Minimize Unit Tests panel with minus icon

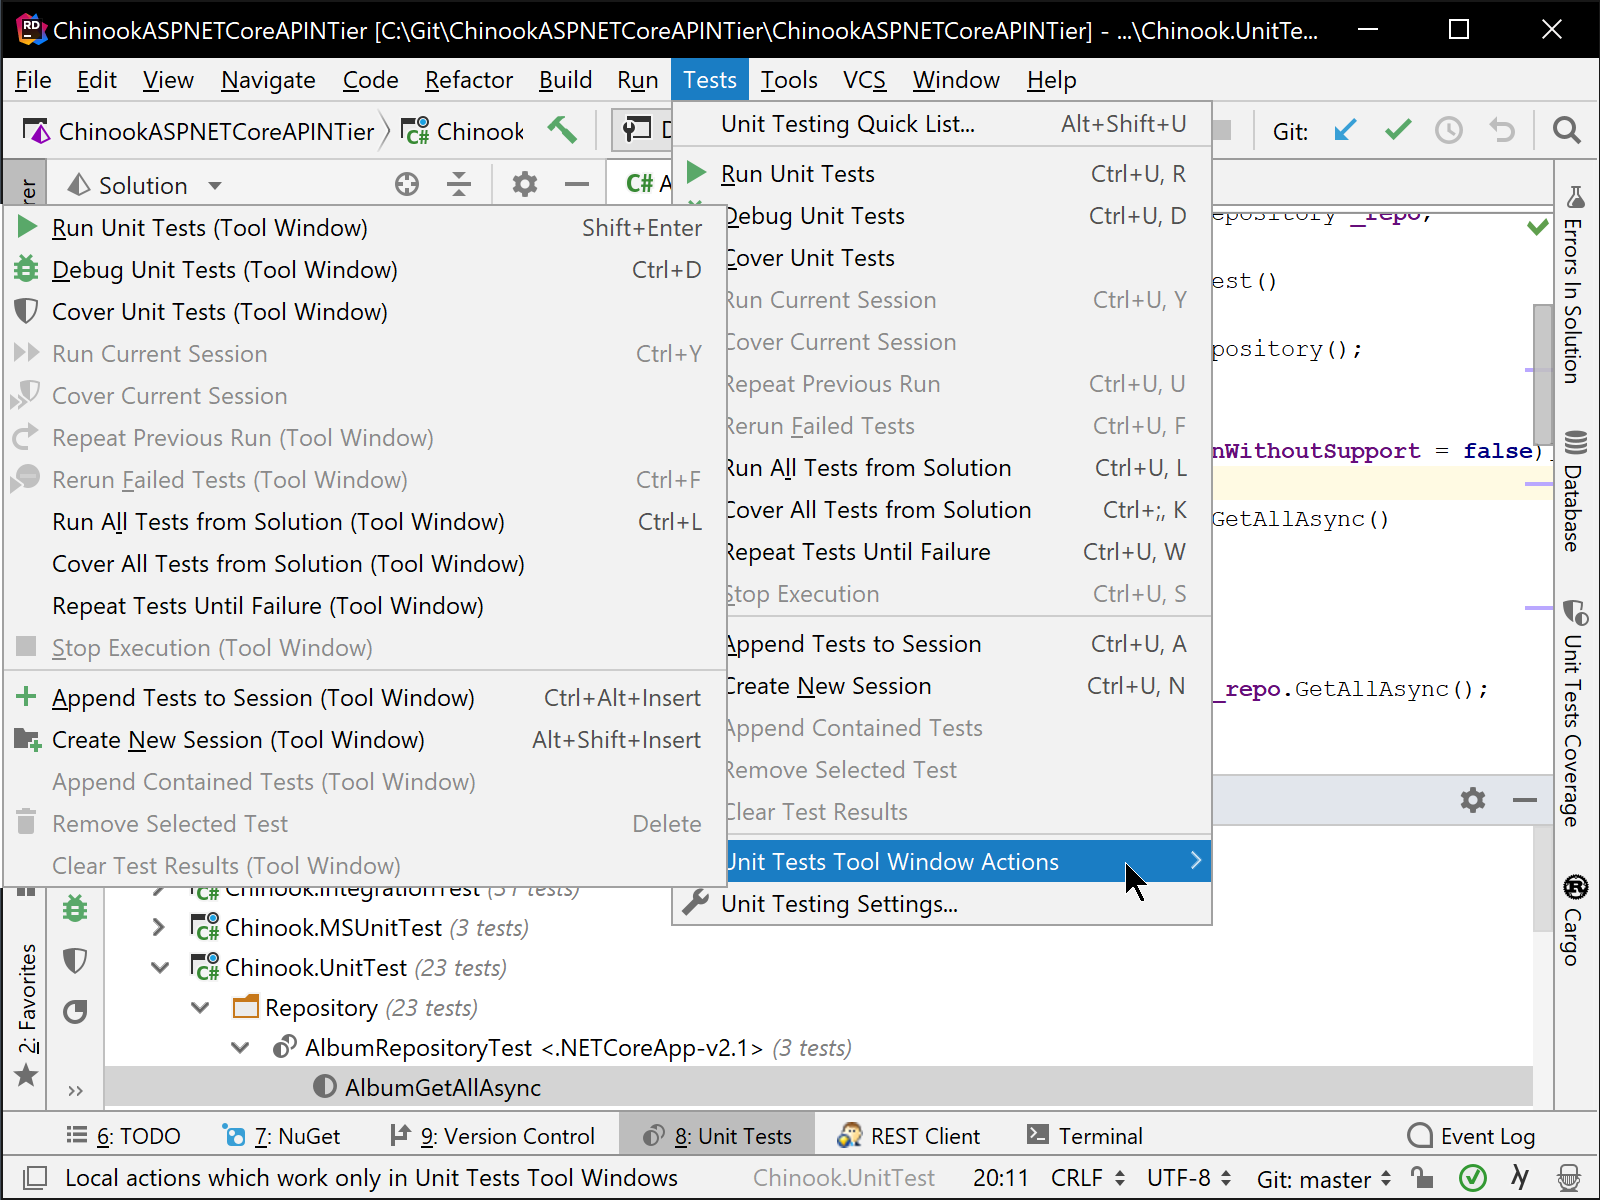[1525, 800]
